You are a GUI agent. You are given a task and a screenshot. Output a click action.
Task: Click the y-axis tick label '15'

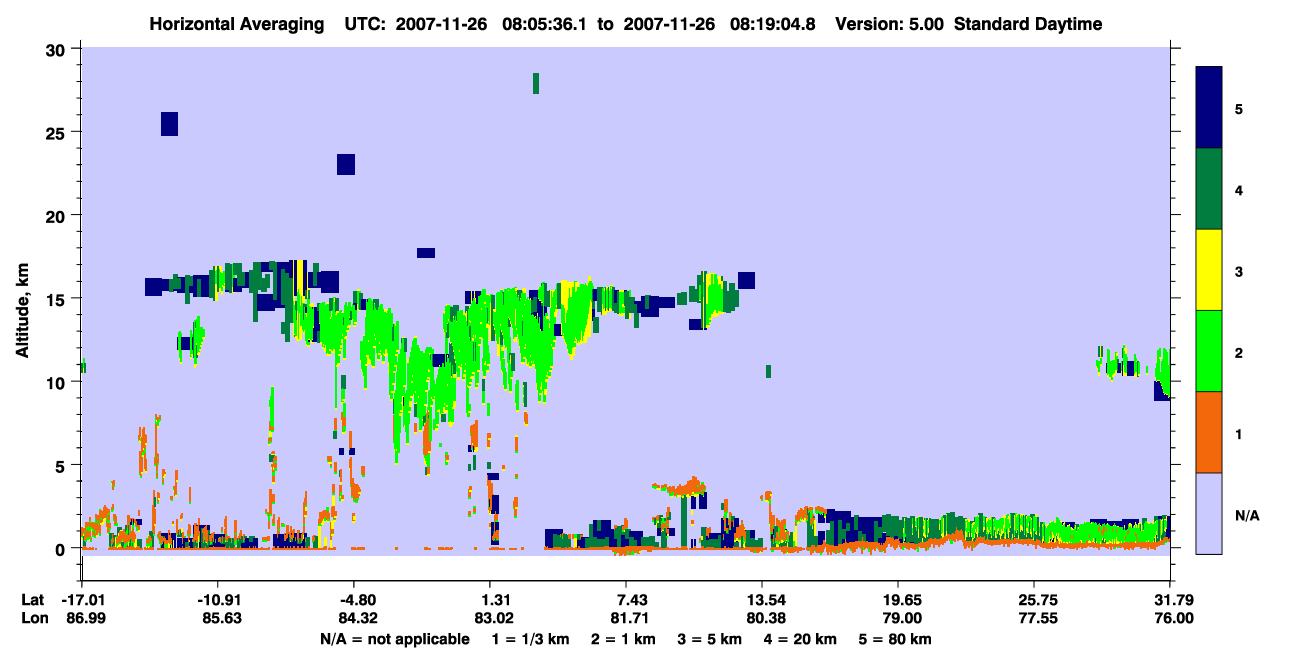click(57, 299)
